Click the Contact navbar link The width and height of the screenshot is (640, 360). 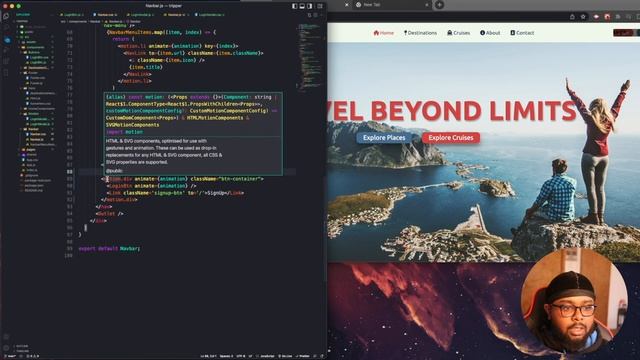pyautogui.click(x=522, y=33)
